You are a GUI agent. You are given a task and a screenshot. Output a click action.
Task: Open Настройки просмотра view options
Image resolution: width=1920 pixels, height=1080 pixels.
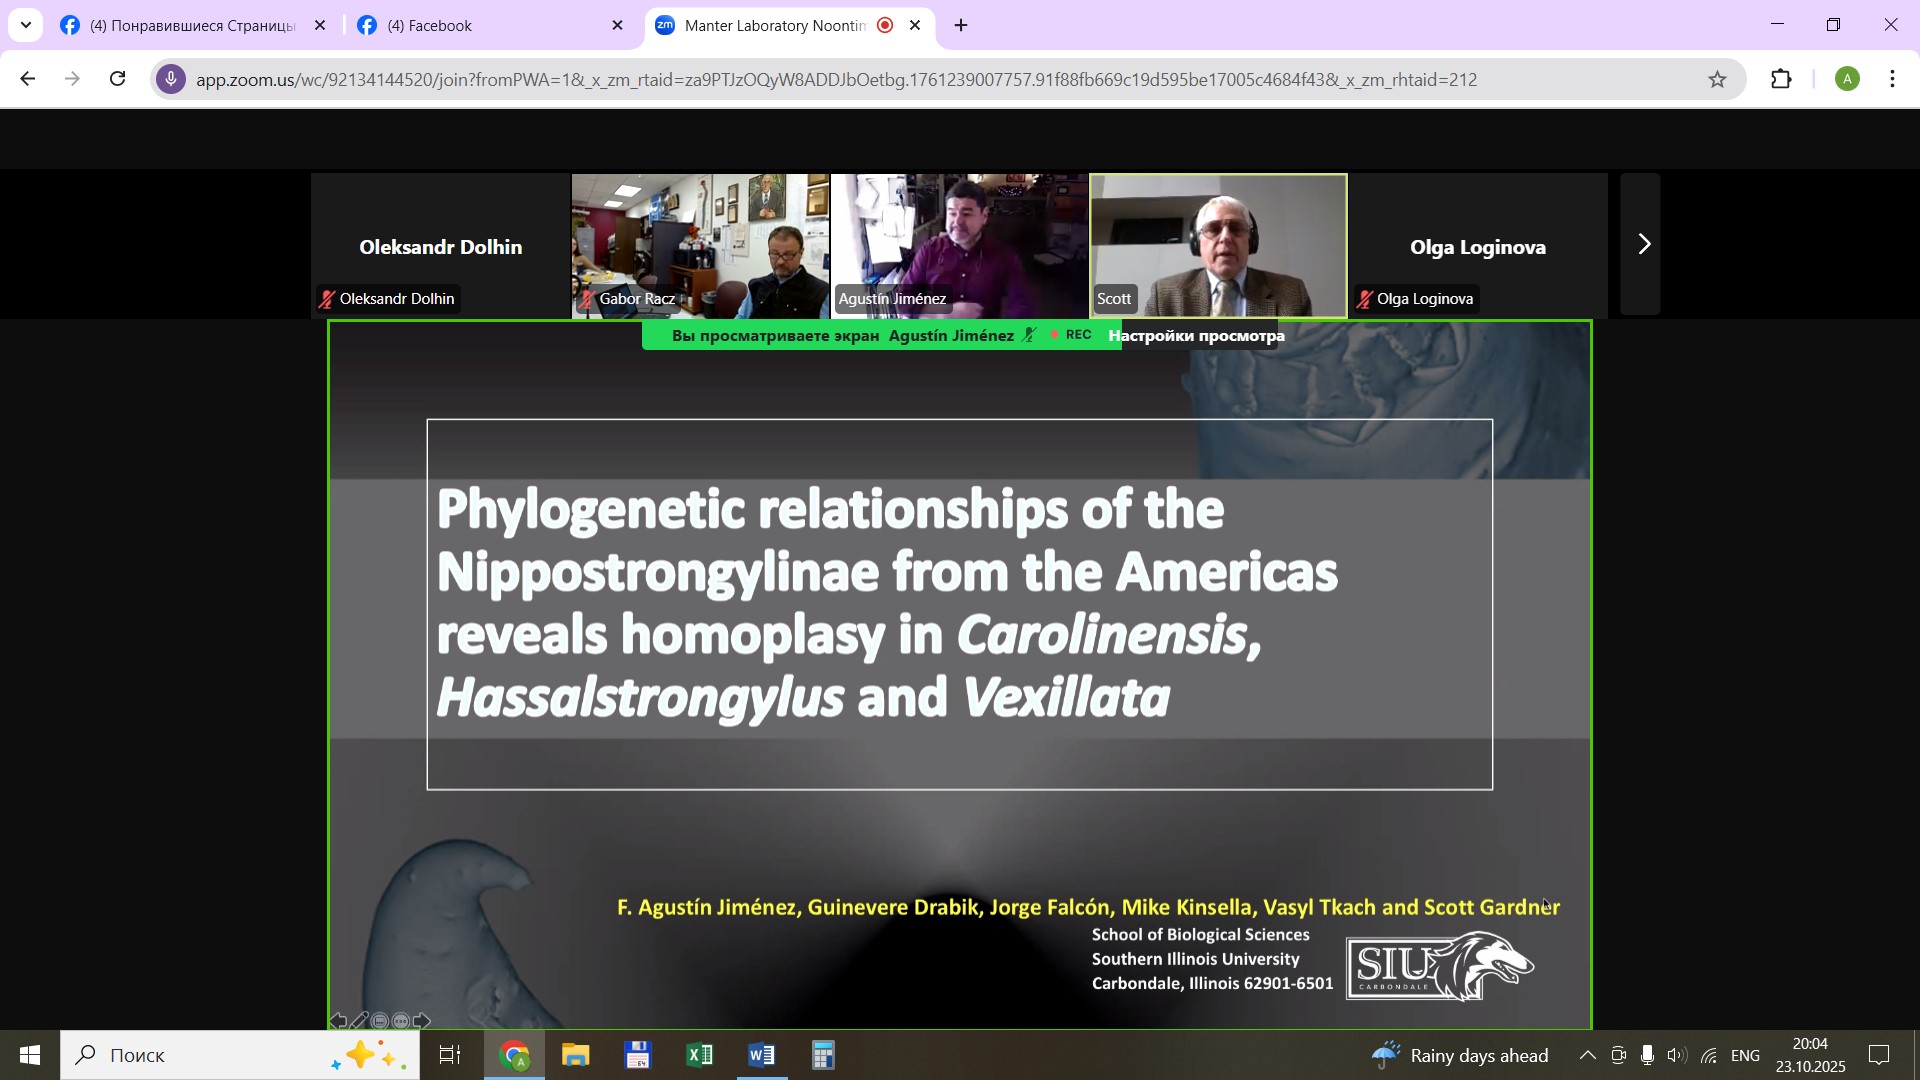(1196, 336)
